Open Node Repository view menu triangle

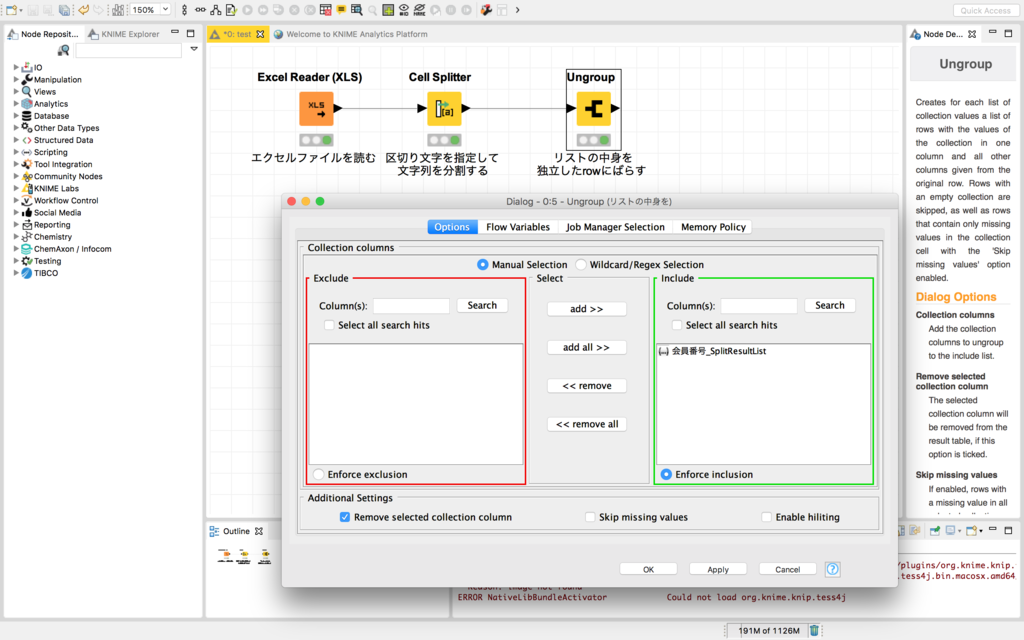click(x=194, y=49)
